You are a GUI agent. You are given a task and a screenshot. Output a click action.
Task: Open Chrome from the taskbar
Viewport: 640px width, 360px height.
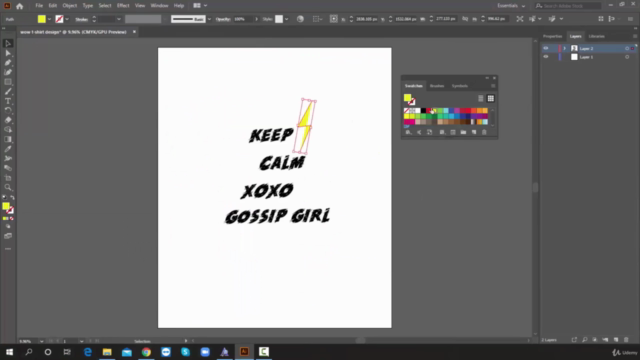(x=146, y=352)
